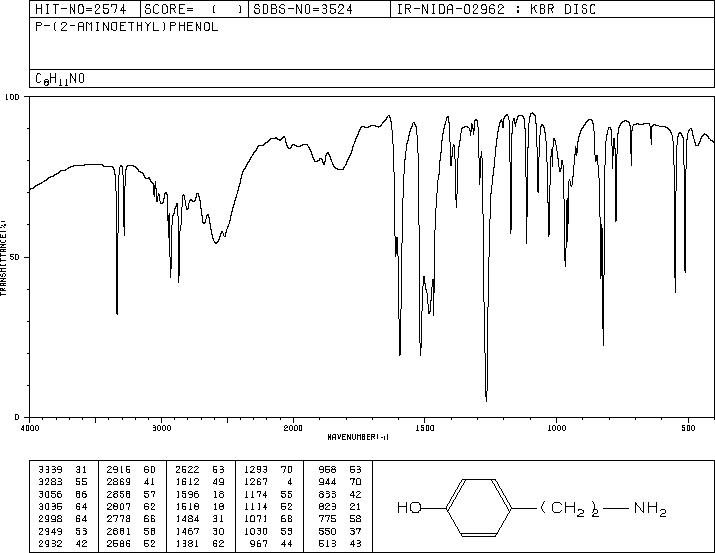The width and height of the screenshot is (715, 553).
Task: Click the 1000 tick label on the x-axis
Action: [556, 428]
